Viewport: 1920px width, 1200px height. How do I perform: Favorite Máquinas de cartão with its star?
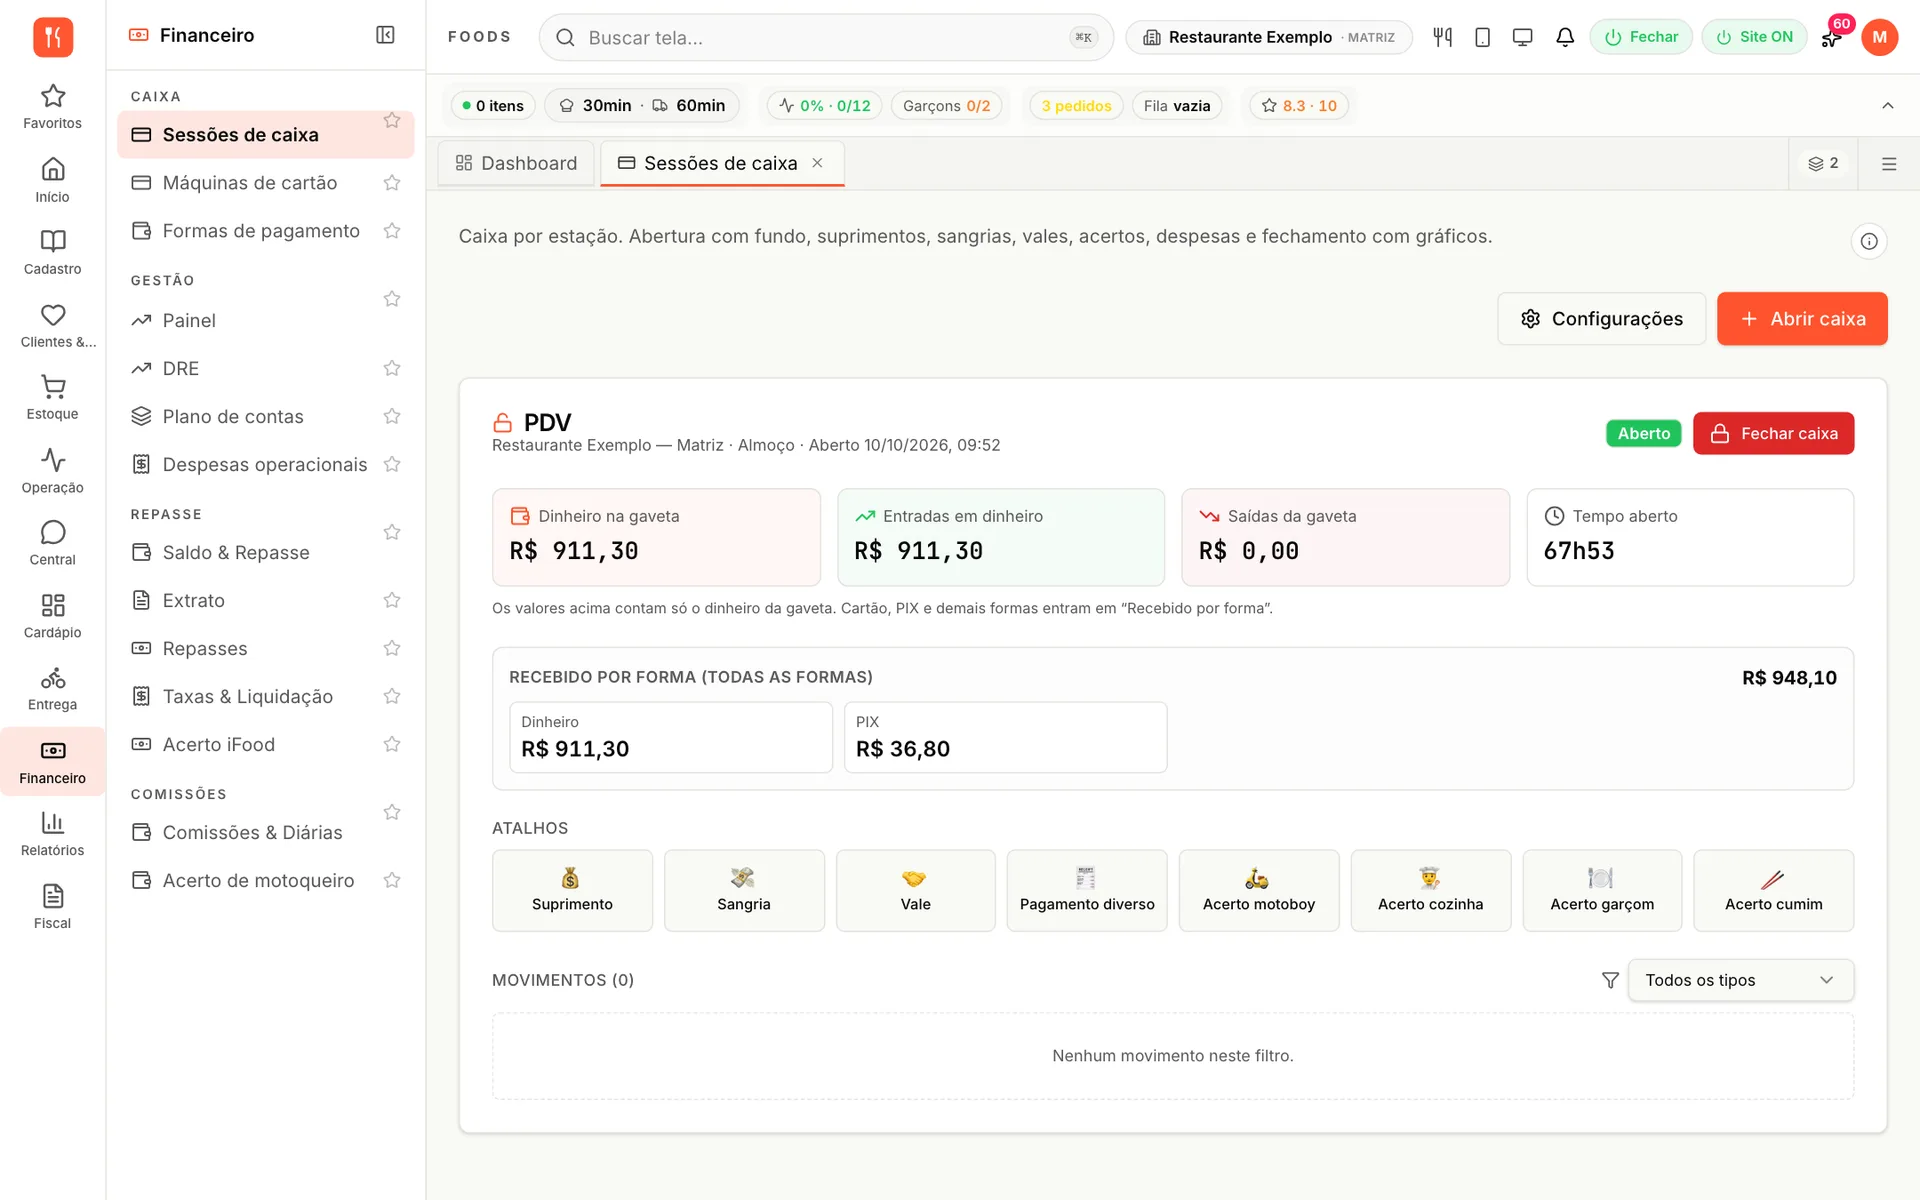tap(392, 183)
